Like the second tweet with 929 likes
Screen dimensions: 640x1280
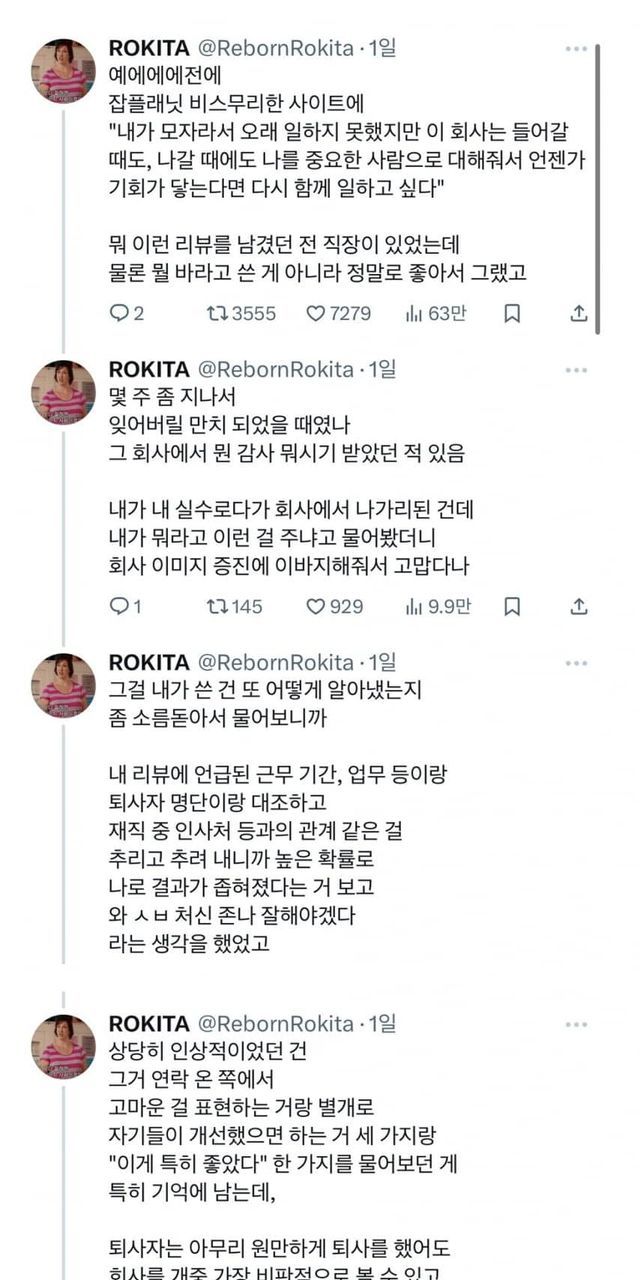pyautogui.click(x=316, y=606)
